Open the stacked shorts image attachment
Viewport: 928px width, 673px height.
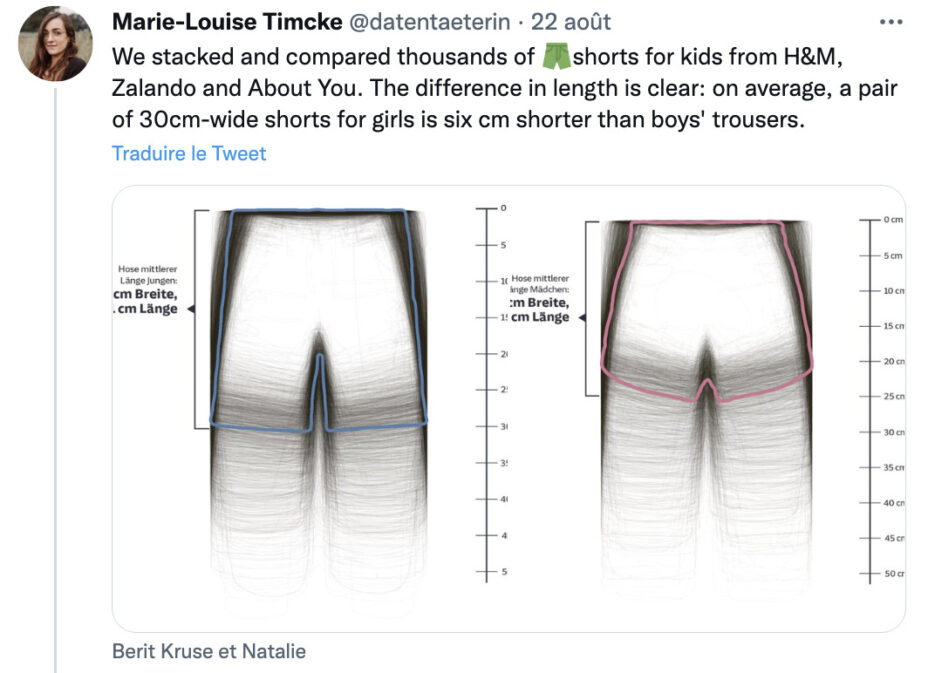508,408
